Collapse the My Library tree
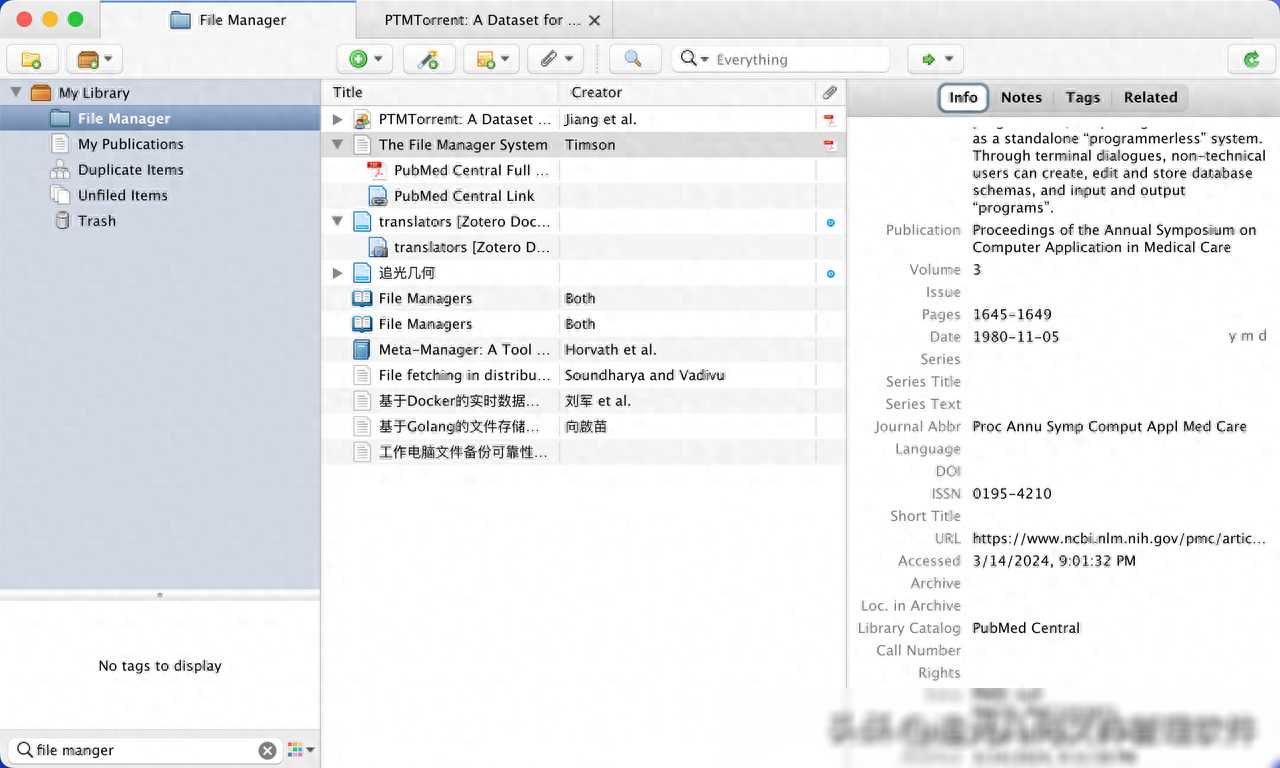The height and width of the screenshot is (768, 1280). (15, 92)
